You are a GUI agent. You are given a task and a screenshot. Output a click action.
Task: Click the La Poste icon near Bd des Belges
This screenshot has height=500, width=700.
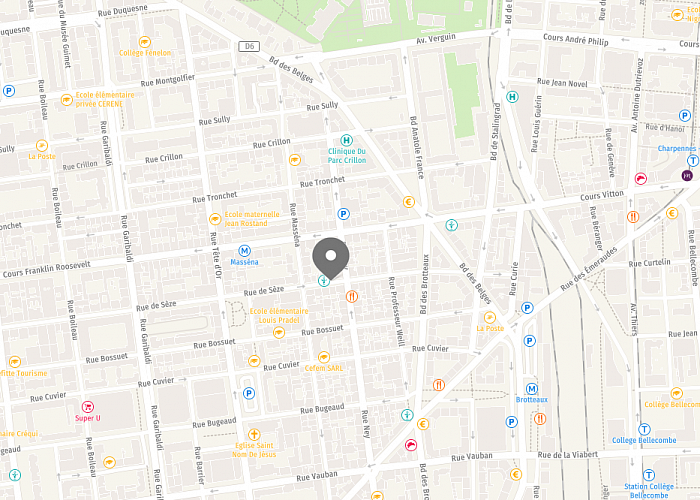coord(490,317)
